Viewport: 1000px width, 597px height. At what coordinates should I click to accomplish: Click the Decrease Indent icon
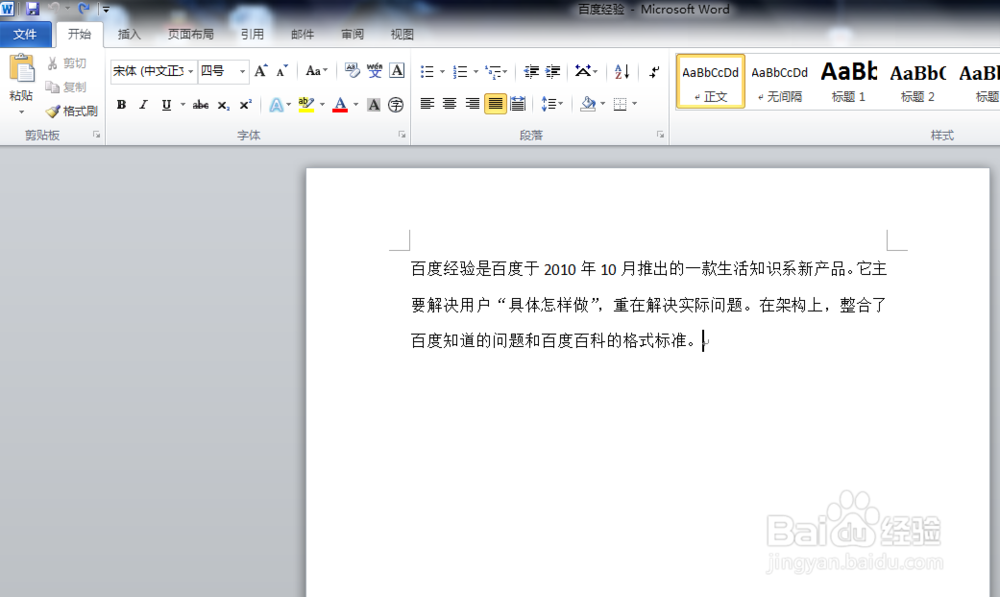coord(531,71)
